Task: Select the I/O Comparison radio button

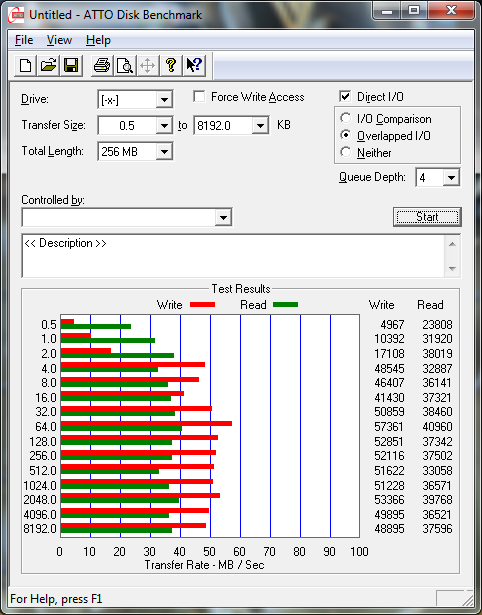Action: (346, 118)
